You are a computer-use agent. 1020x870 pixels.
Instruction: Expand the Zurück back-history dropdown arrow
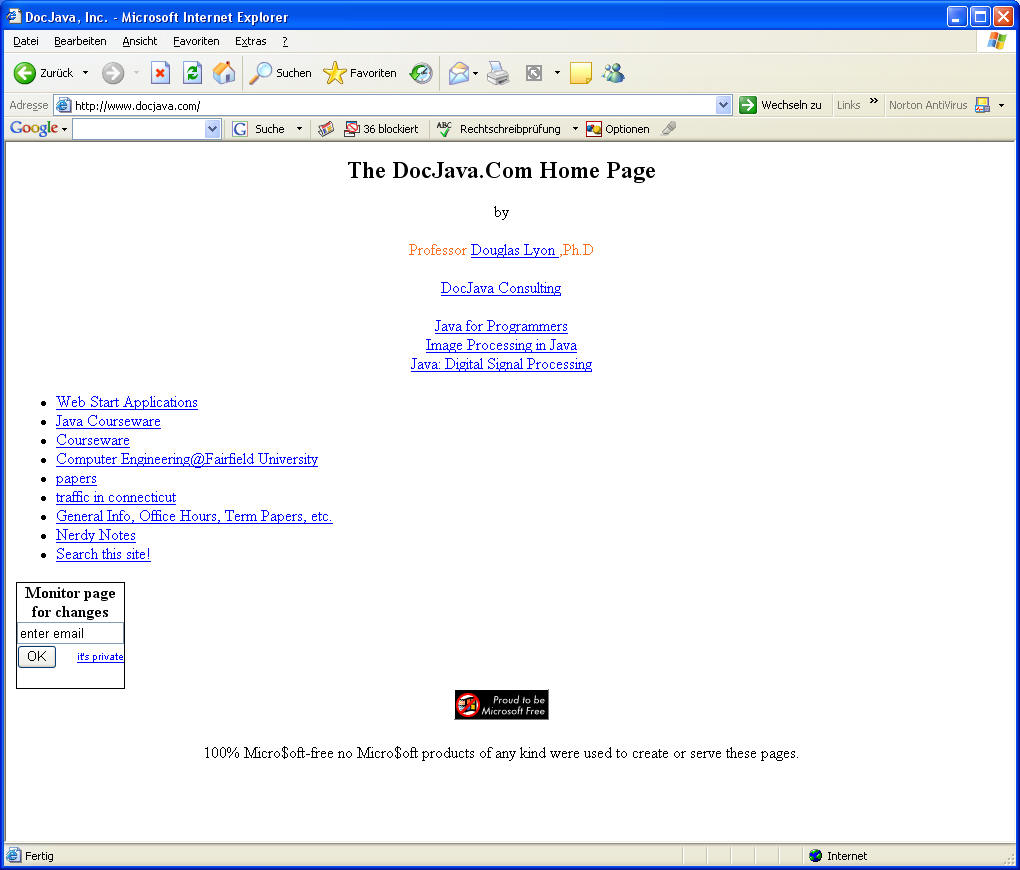pos(85,73)
